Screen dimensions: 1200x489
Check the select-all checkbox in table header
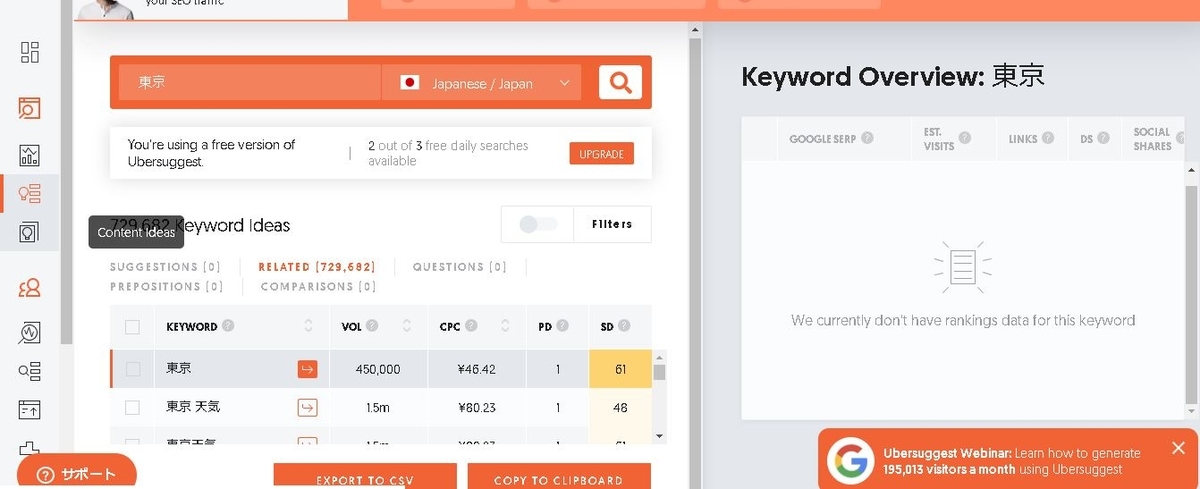click(x=132, y=326)
